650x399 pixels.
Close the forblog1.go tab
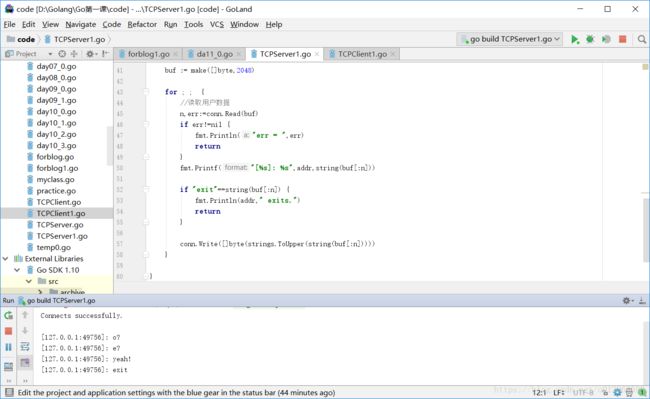pyautogui.click(x=175, y=54)
